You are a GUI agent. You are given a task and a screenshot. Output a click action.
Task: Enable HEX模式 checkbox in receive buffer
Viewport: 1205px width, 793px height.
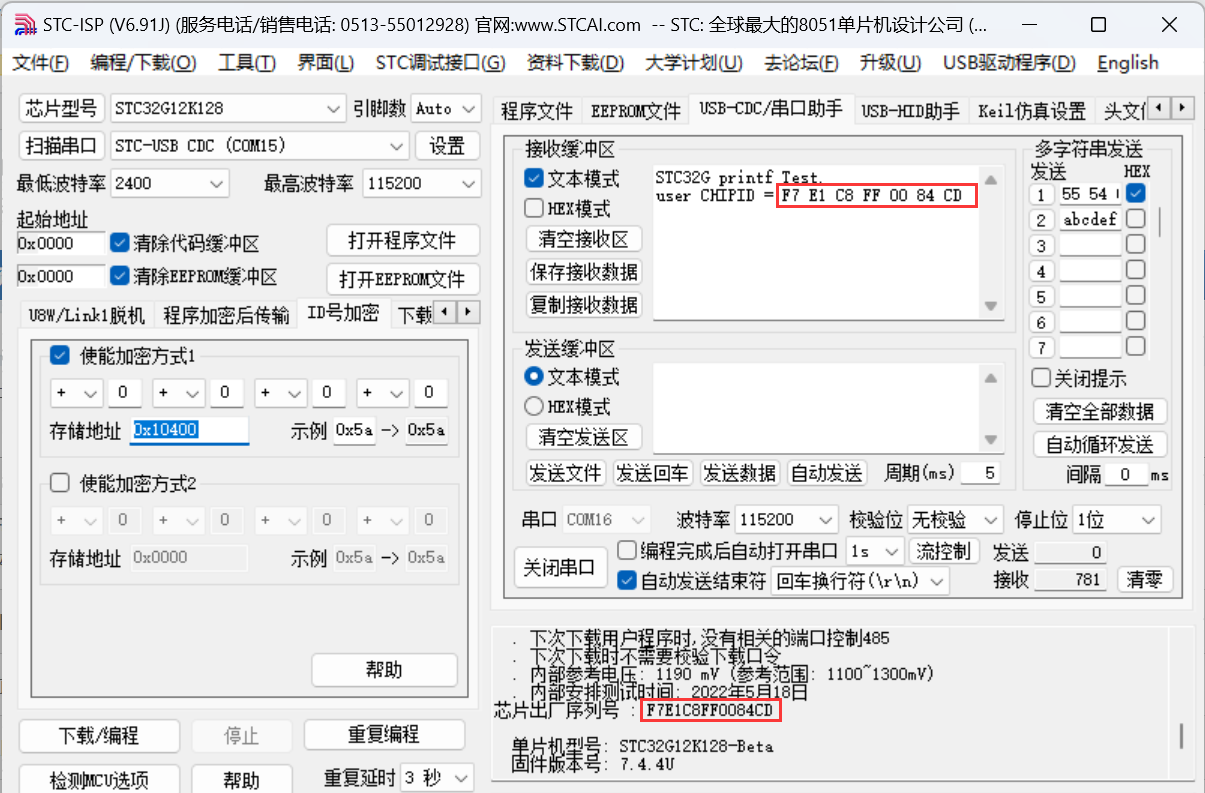(x=534, y=209)
